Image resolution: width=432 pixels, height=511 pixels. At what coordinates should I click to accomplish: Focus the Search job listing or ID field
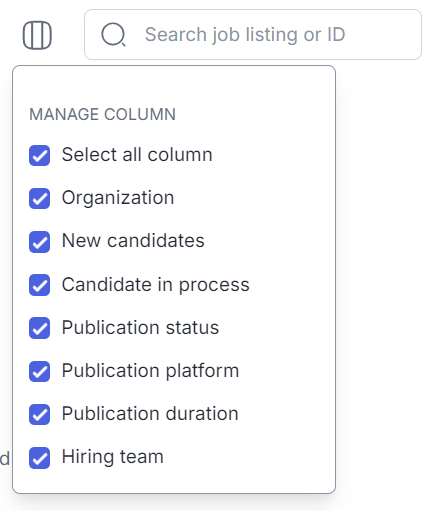(x=253, y=34)
